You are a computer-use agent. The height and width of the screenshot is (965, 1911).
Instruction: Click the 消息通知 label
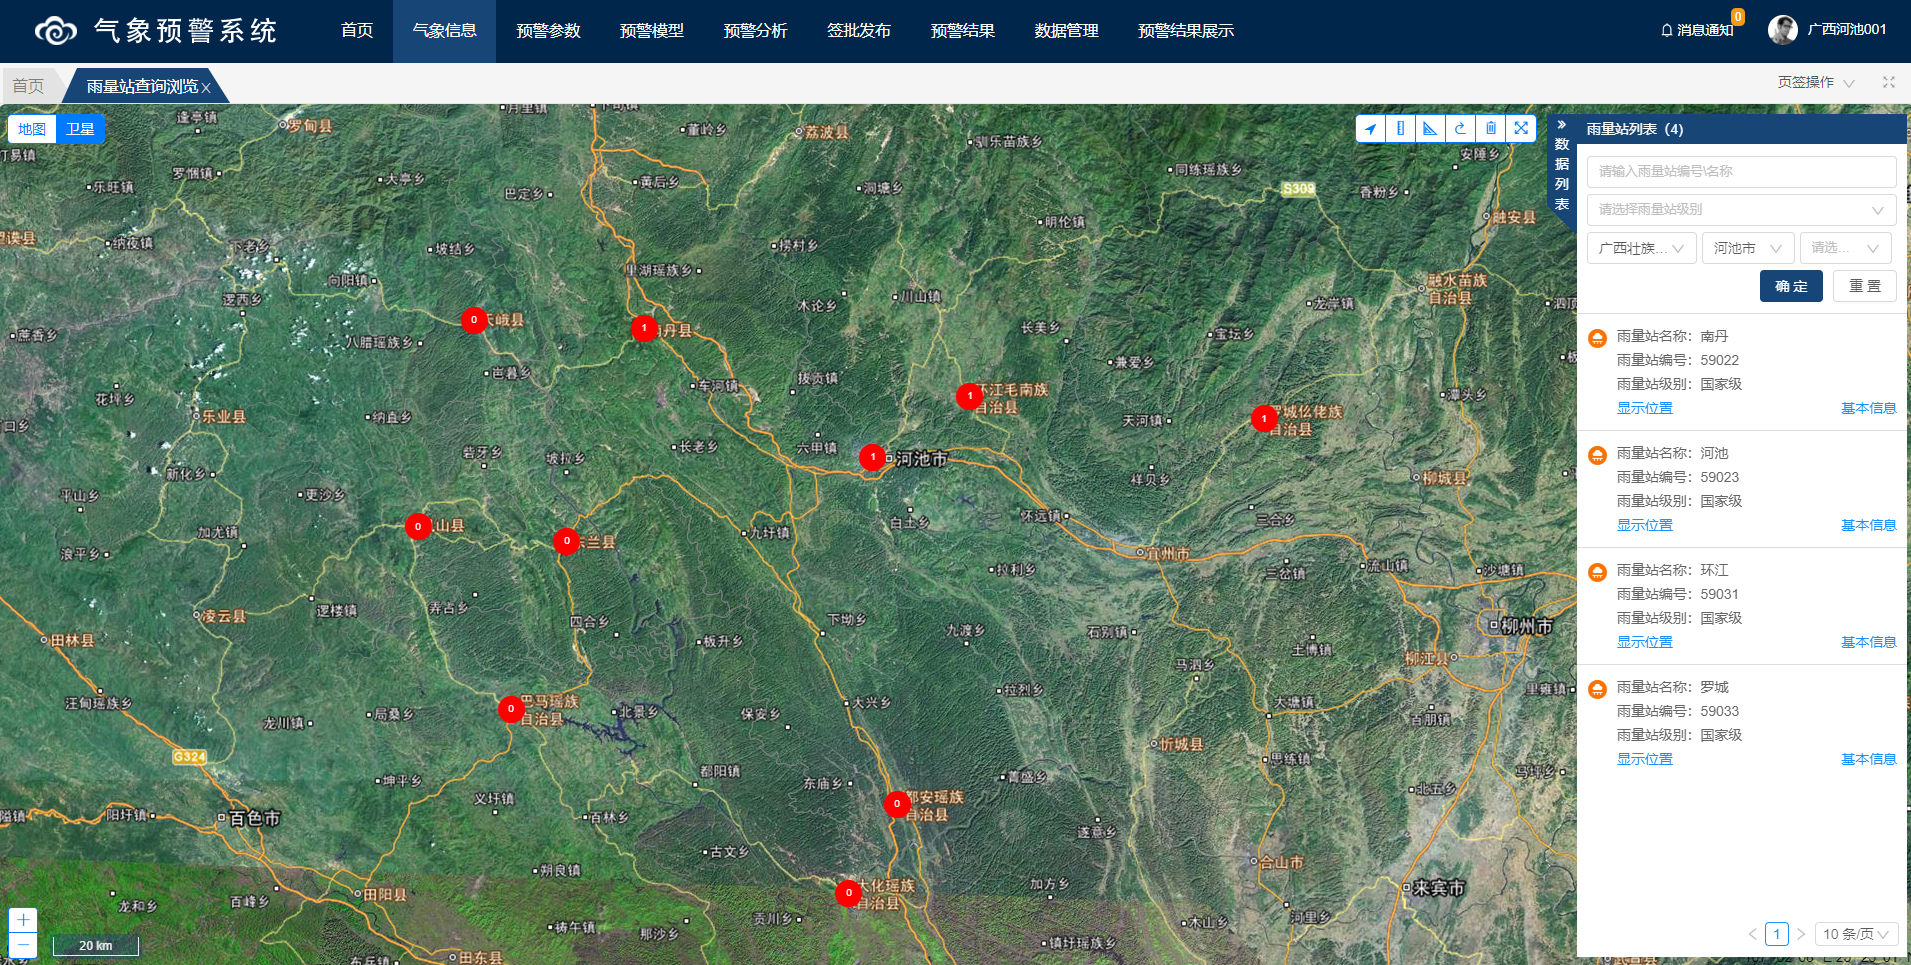[1705, 30]
